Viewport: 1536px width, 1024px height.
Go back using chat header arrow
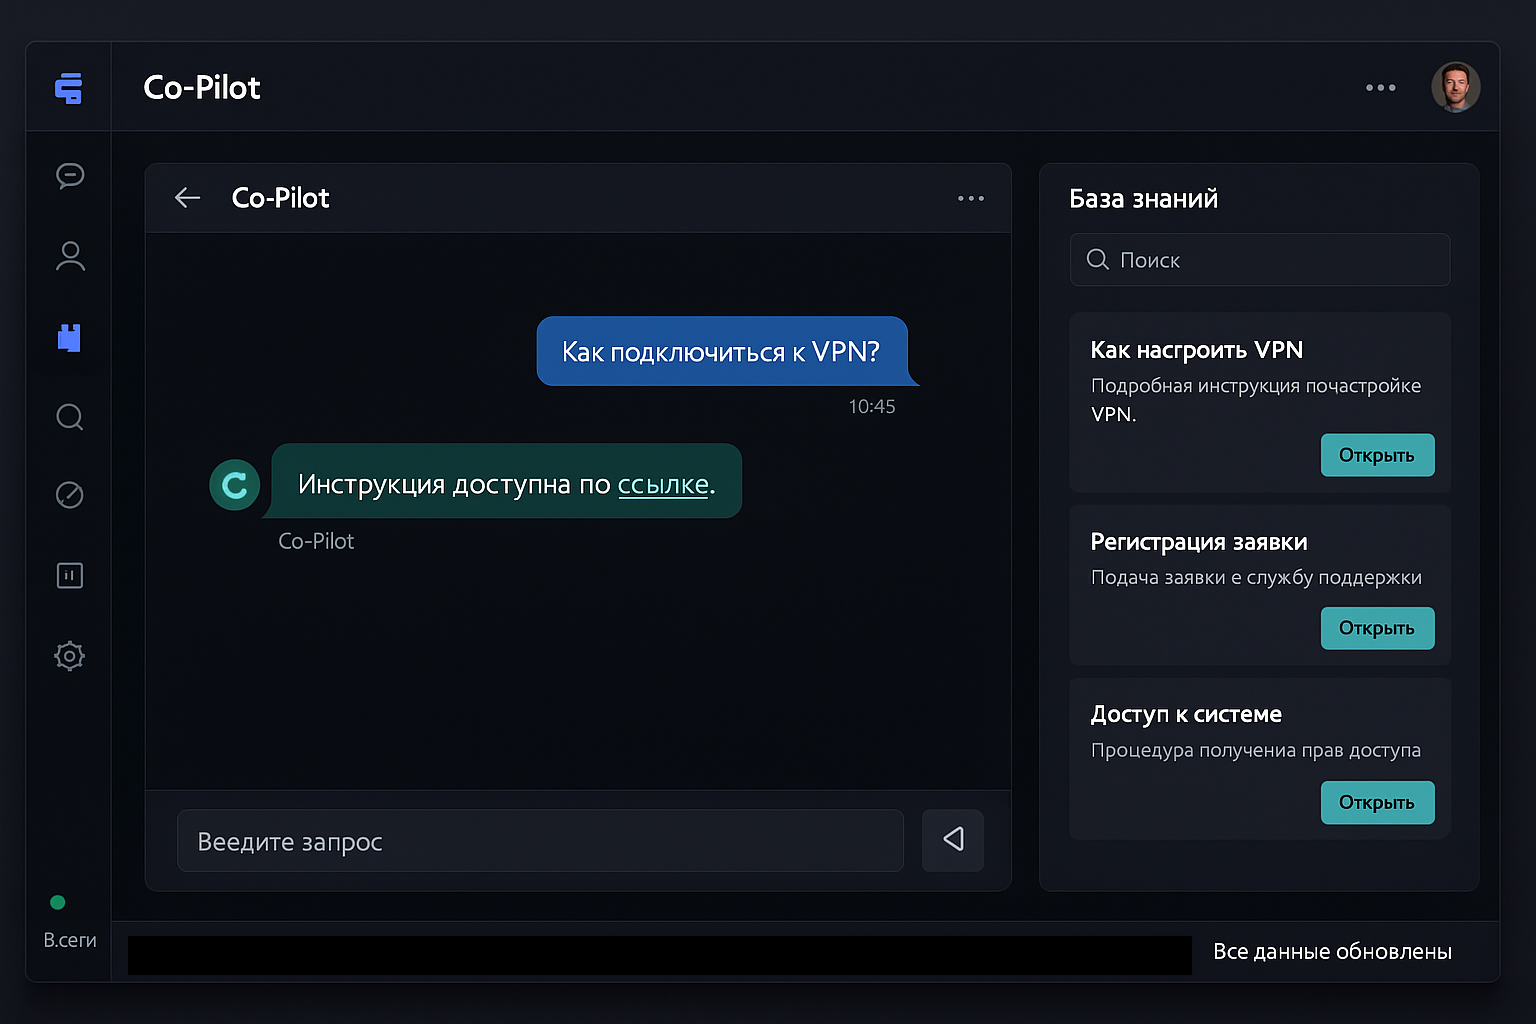point(188,198)
